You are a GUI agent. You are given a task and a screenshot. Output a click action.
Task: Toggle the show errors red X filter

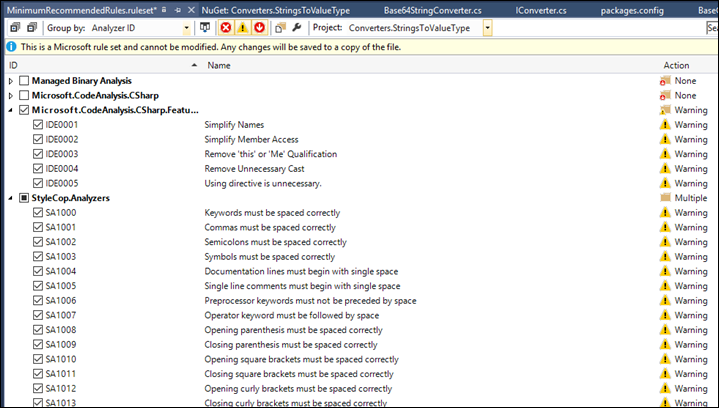(x=225, y=28)
